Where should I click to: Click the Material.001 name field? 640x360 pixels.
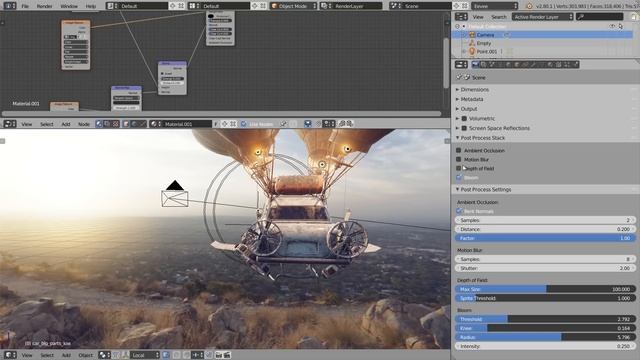[x=188, y=124]
